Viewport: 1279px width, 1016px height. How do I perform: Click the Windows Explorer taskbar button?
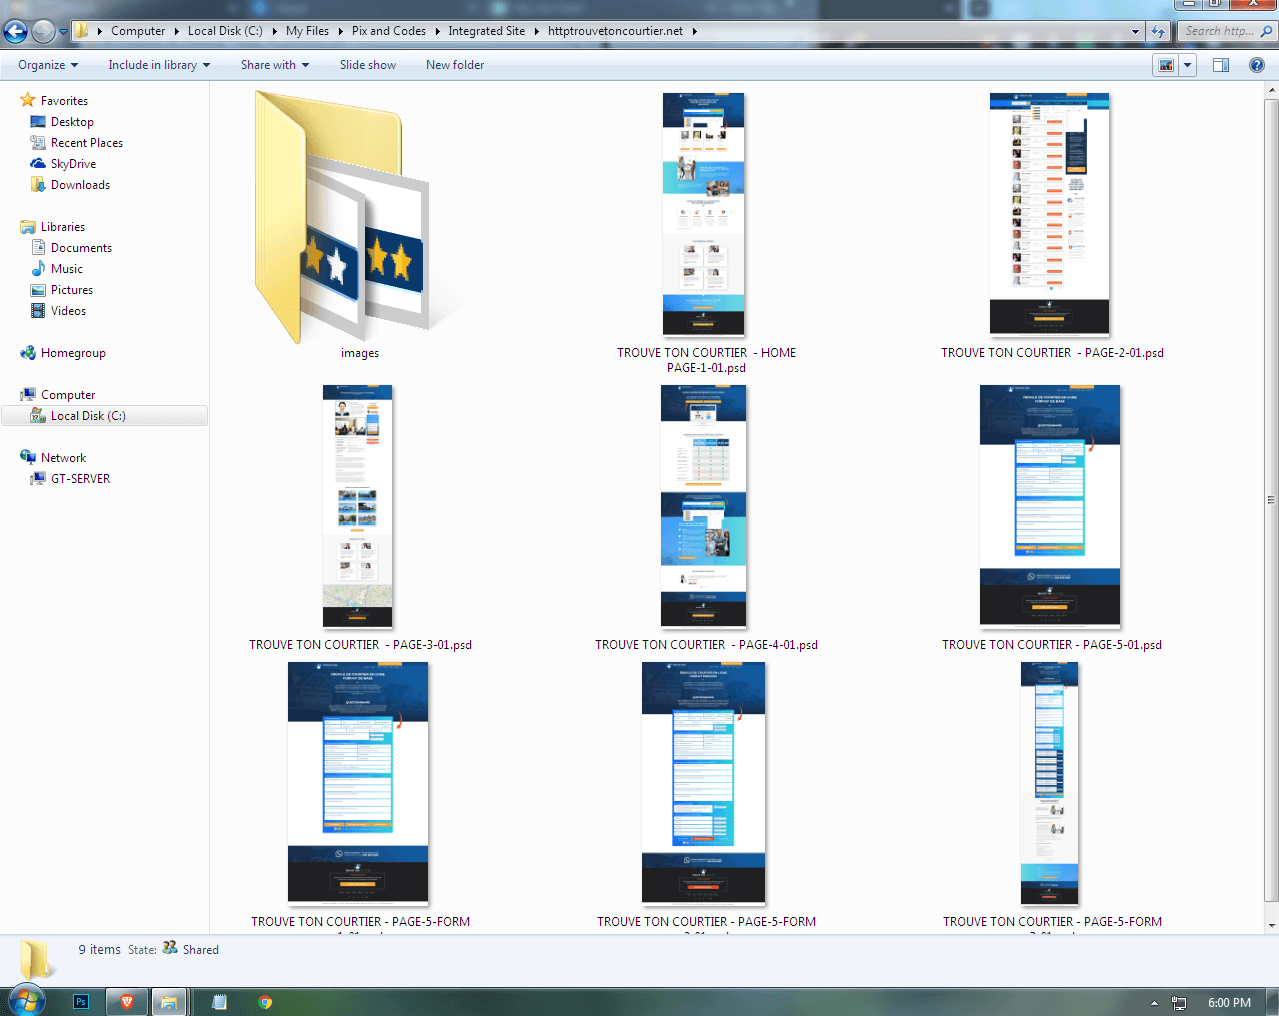169,1002
